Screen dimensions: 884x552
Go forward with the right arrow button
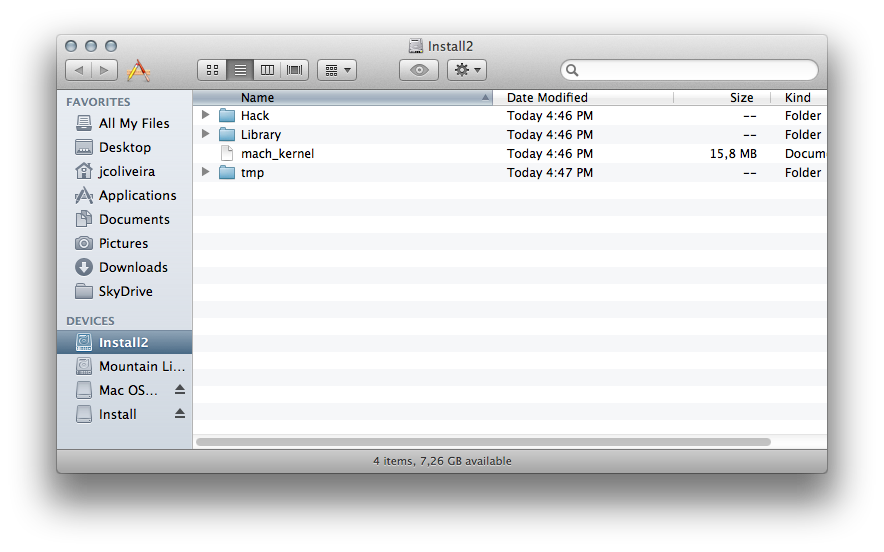[104, 70]
